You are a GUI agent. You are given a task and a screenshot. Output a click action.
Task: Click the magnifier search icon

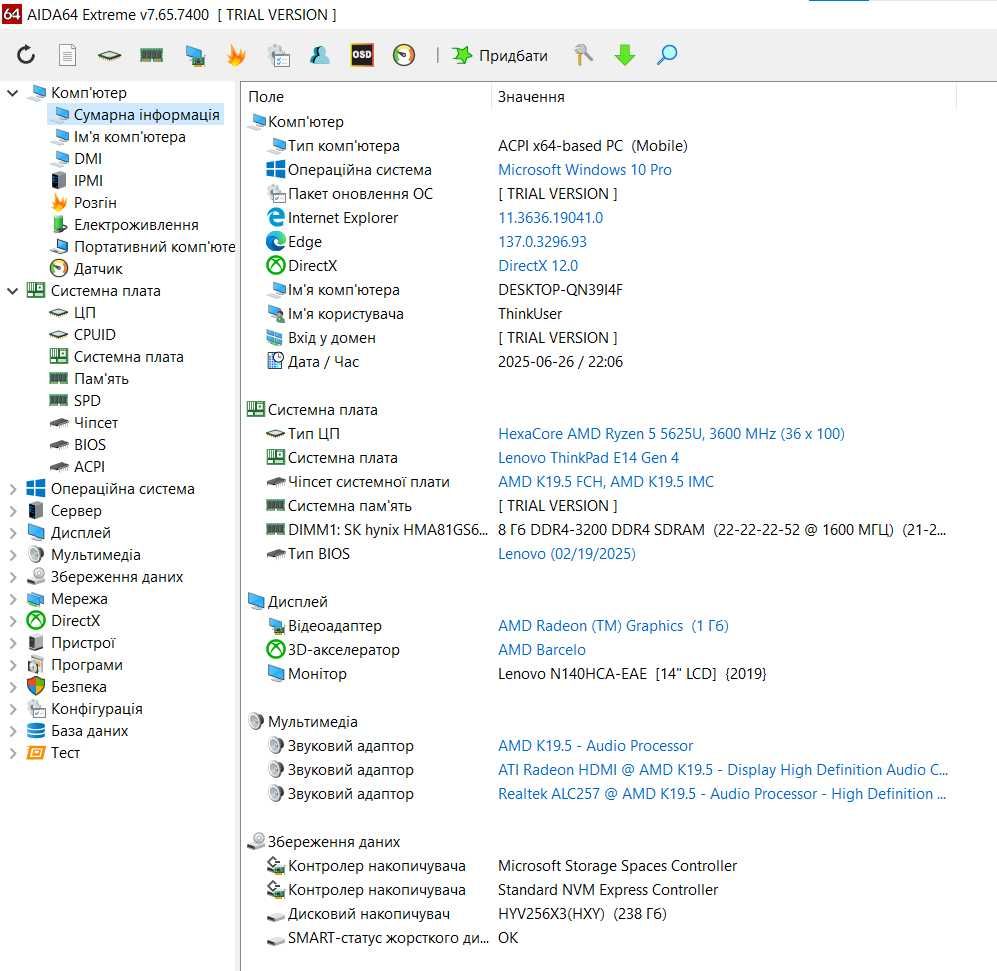(667, 55)
